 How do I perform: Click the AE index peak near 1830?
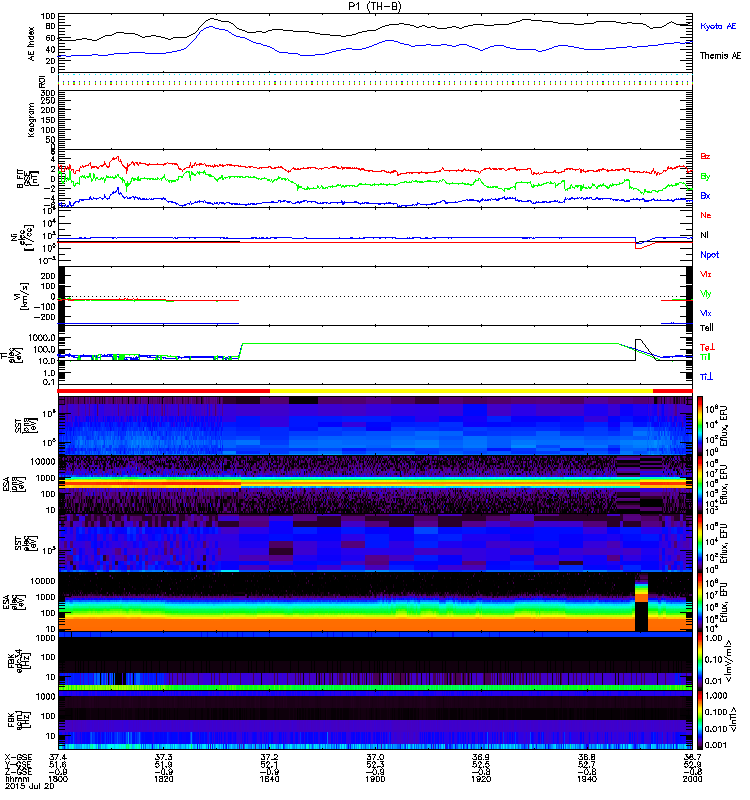(x=212, y=20)
